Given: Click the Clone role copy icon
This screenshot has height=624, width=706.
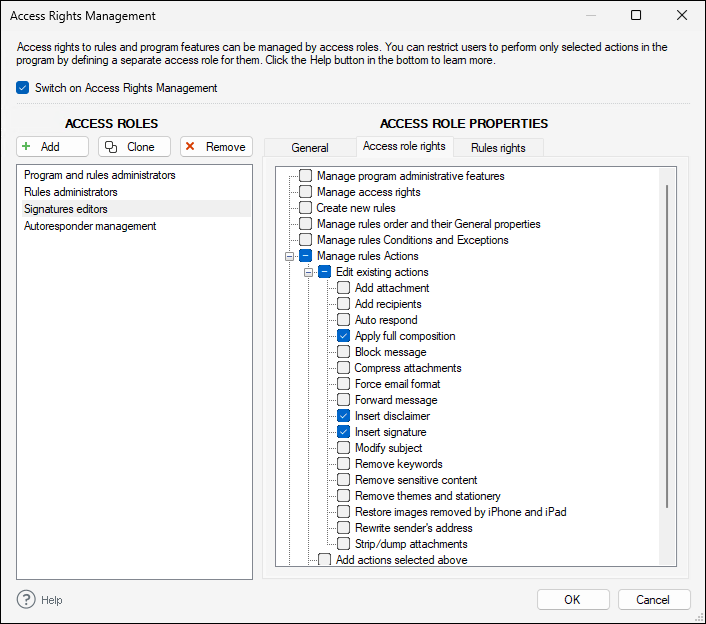Looking at the screenshot, I should click(110, 147).
